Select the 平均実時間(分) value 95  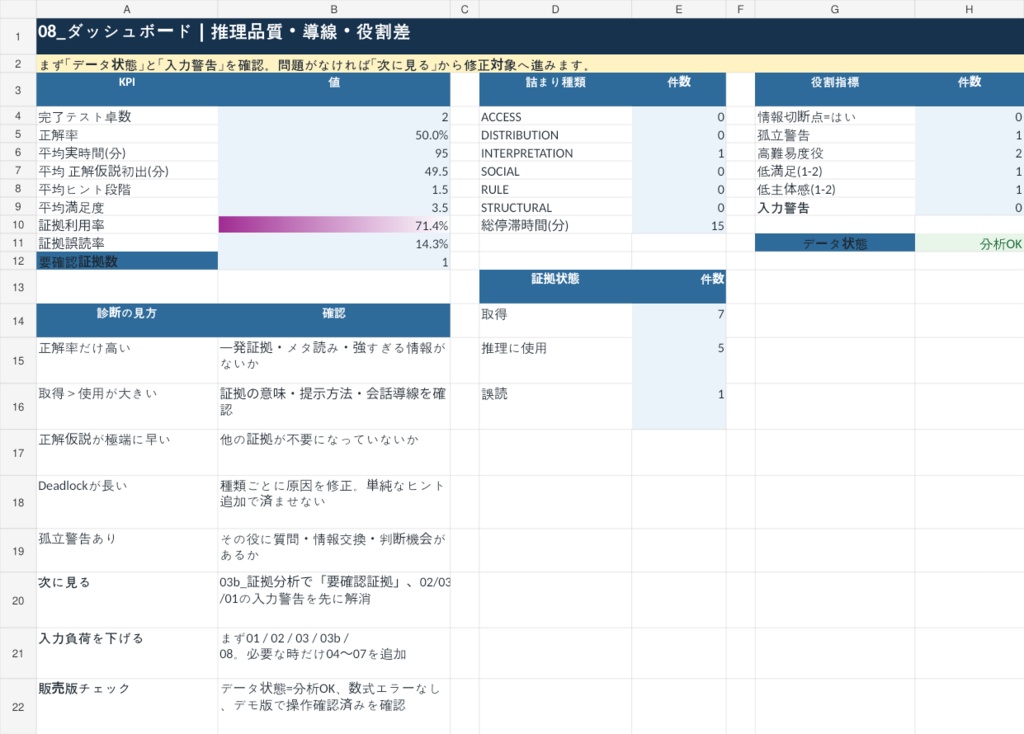[x=334, y=153]
